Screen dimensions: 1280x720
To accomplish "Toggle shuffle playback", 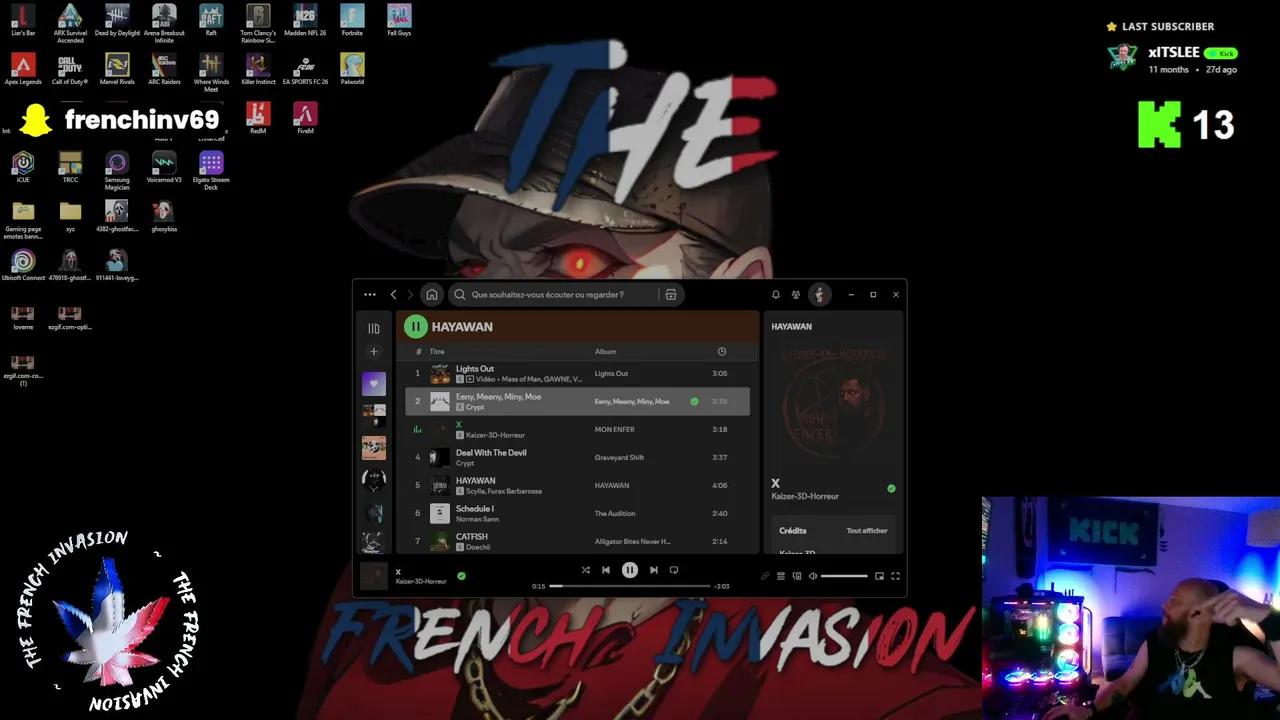I will tap(586, 570).
